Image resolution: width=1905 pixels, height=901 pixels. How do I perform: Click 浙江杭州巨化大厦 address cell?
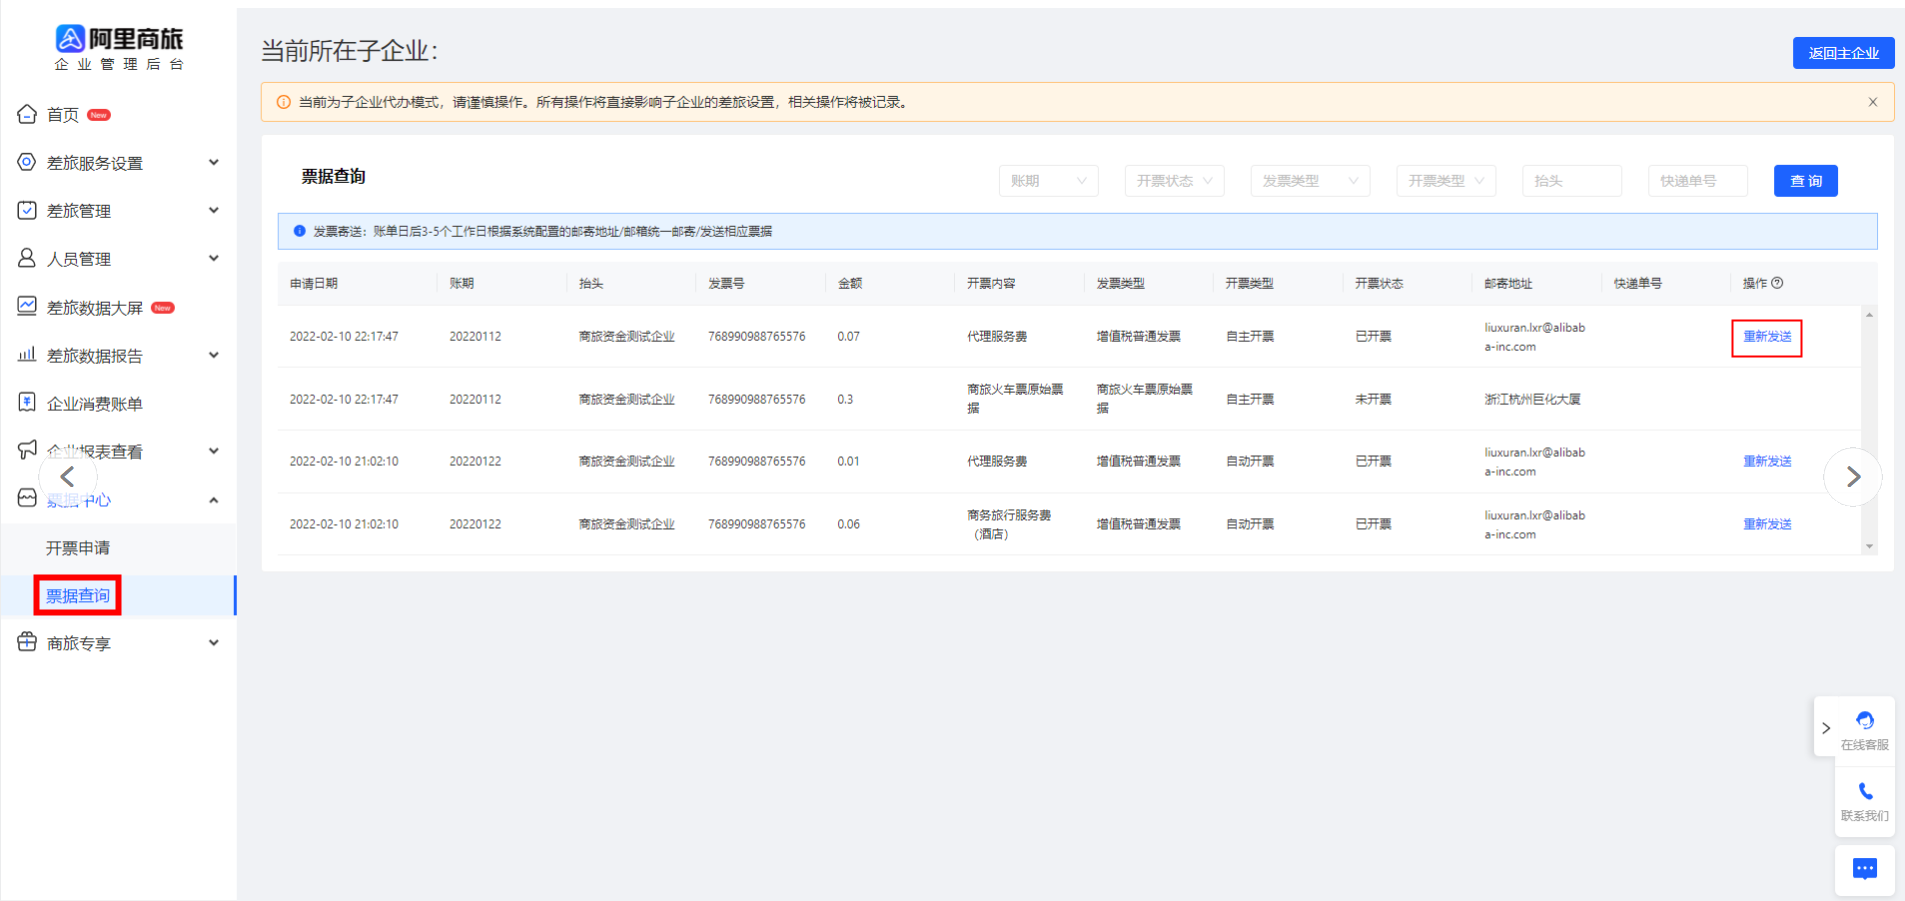1533,399
